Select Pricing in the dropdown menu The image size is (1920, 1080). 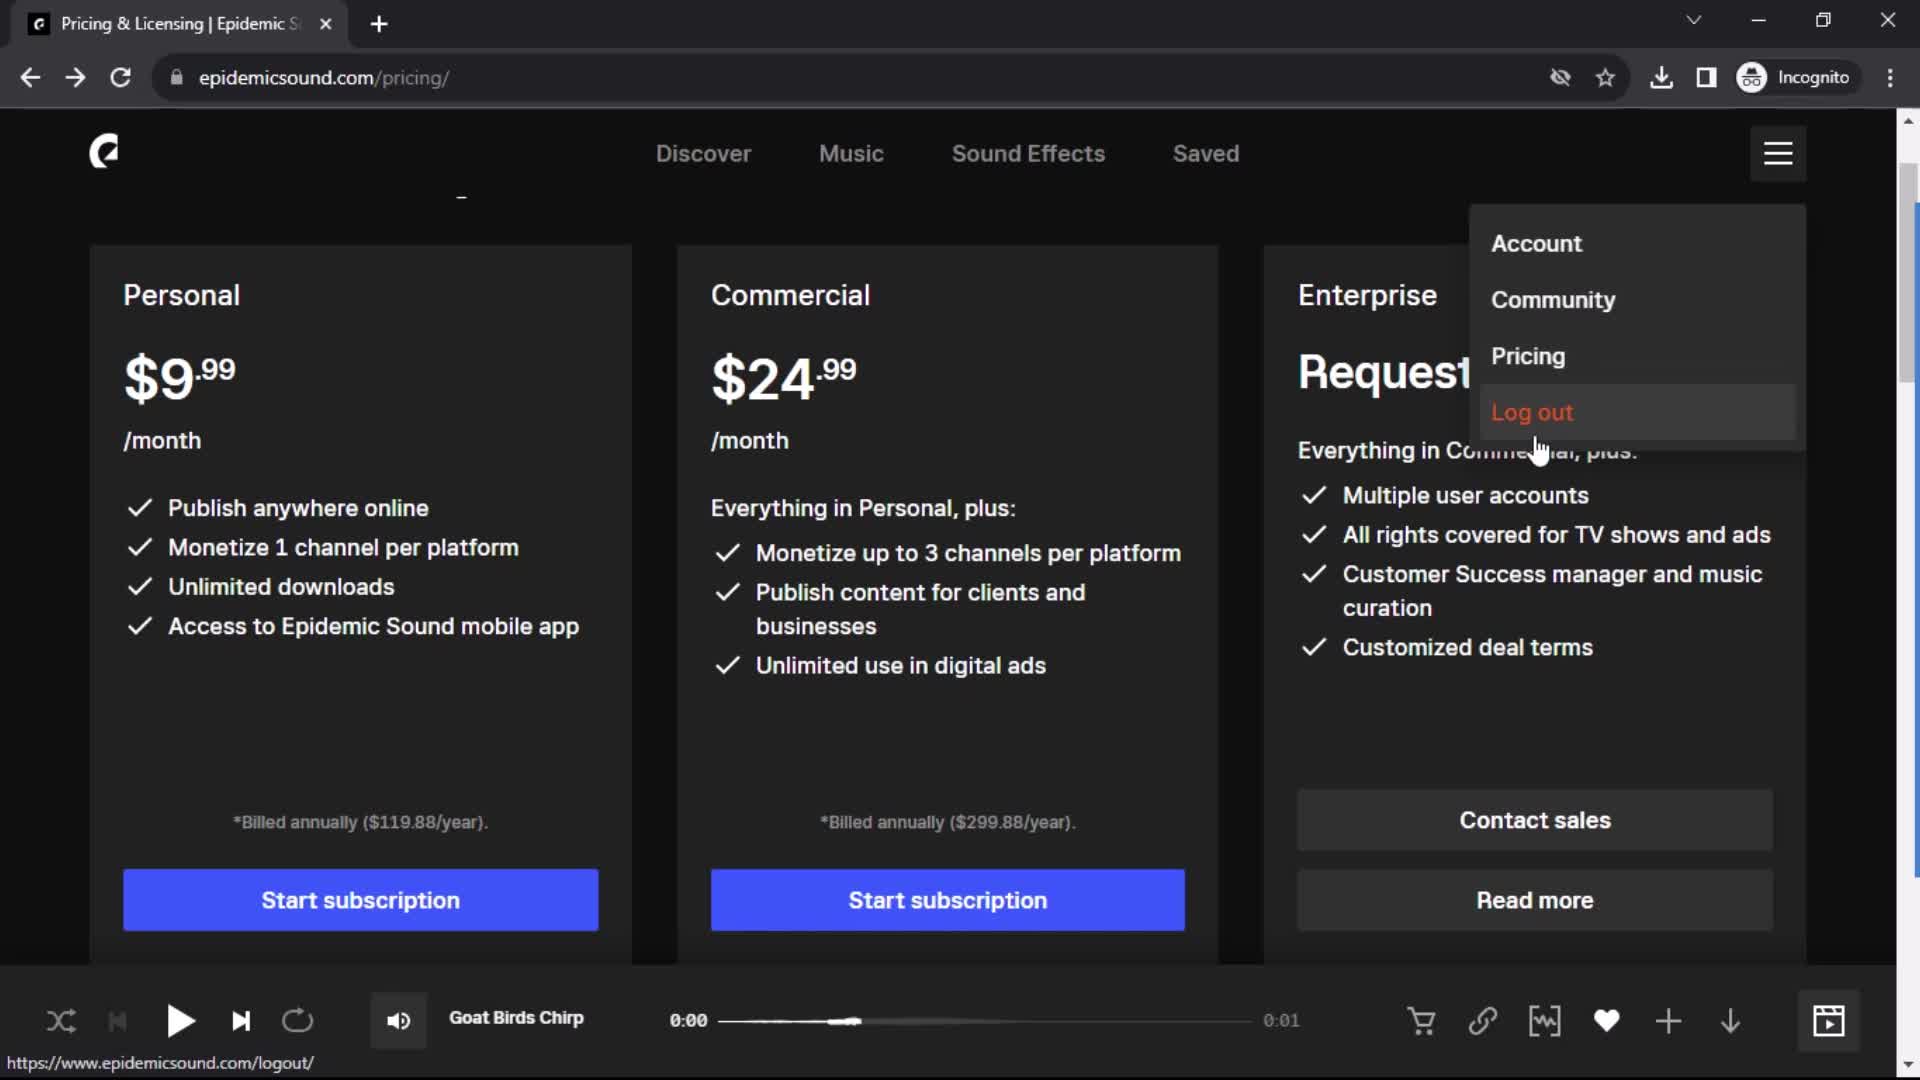1637,356
